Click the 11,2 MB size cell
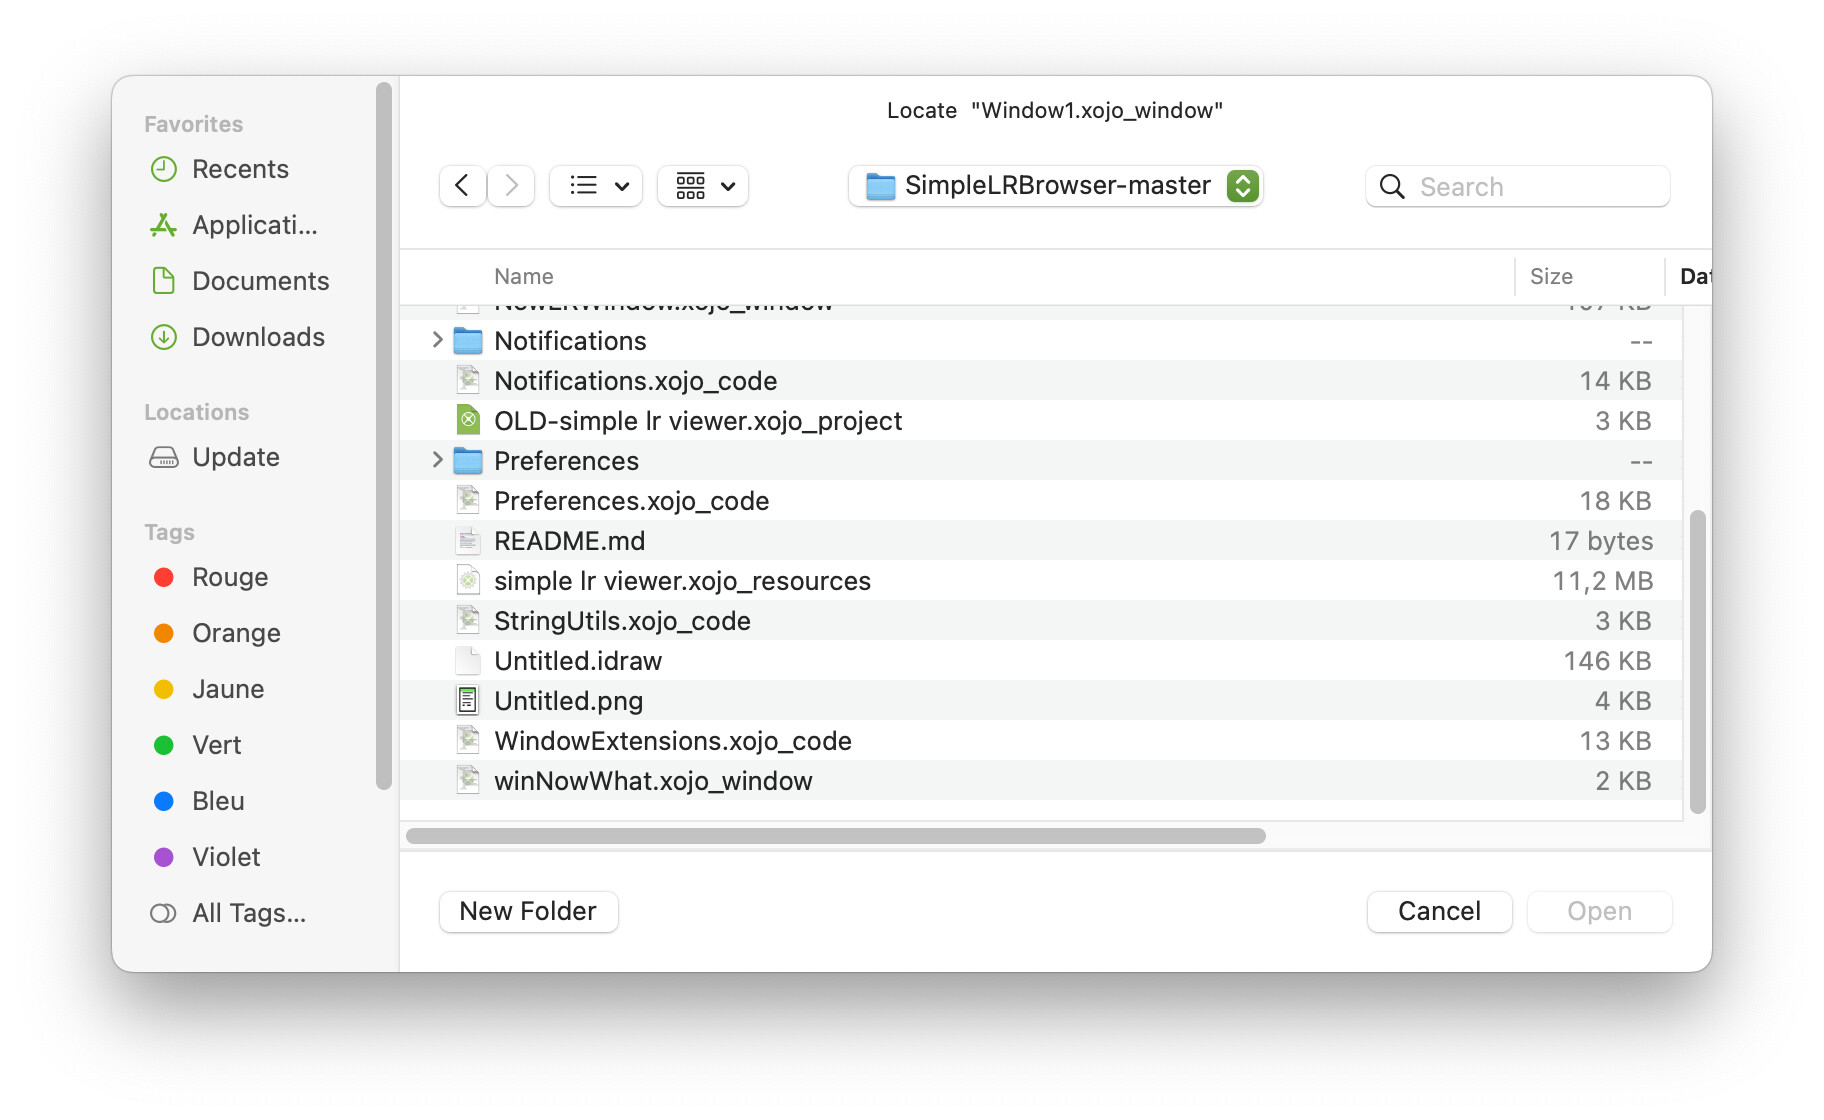 (x=1603, y=581)
